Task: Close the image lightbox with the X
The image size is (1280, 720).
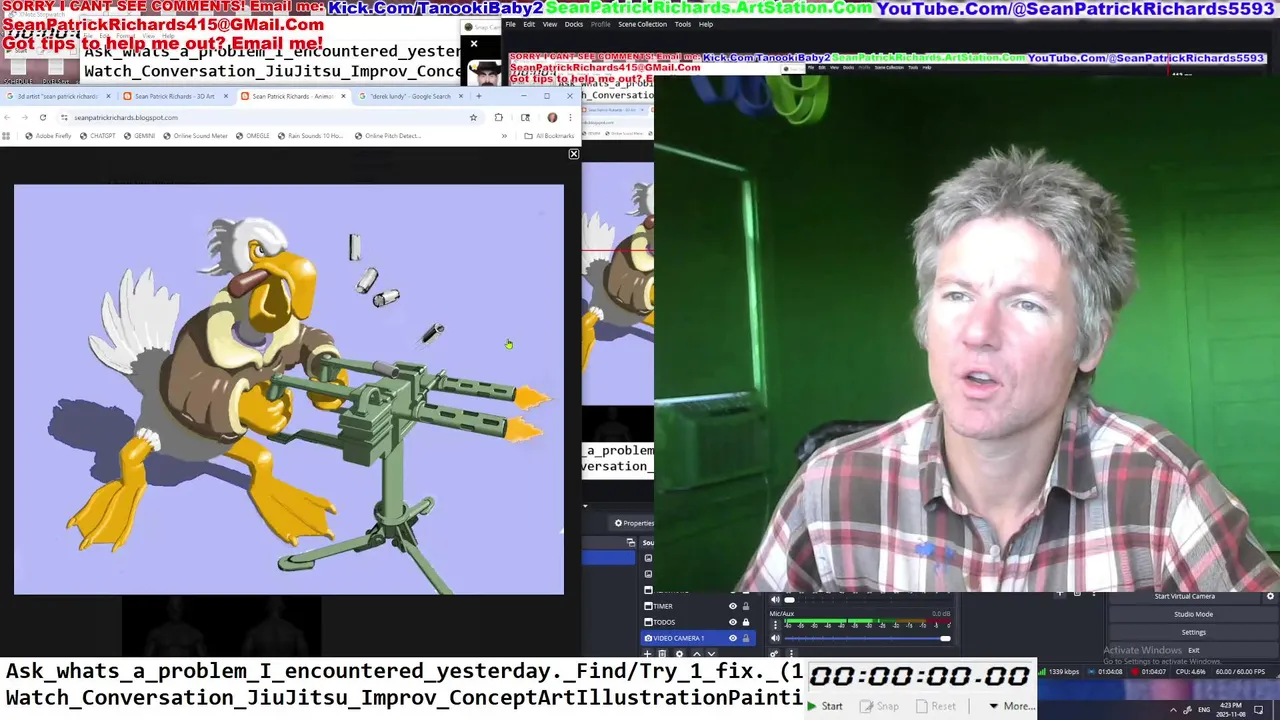Action: pos(573,154)
